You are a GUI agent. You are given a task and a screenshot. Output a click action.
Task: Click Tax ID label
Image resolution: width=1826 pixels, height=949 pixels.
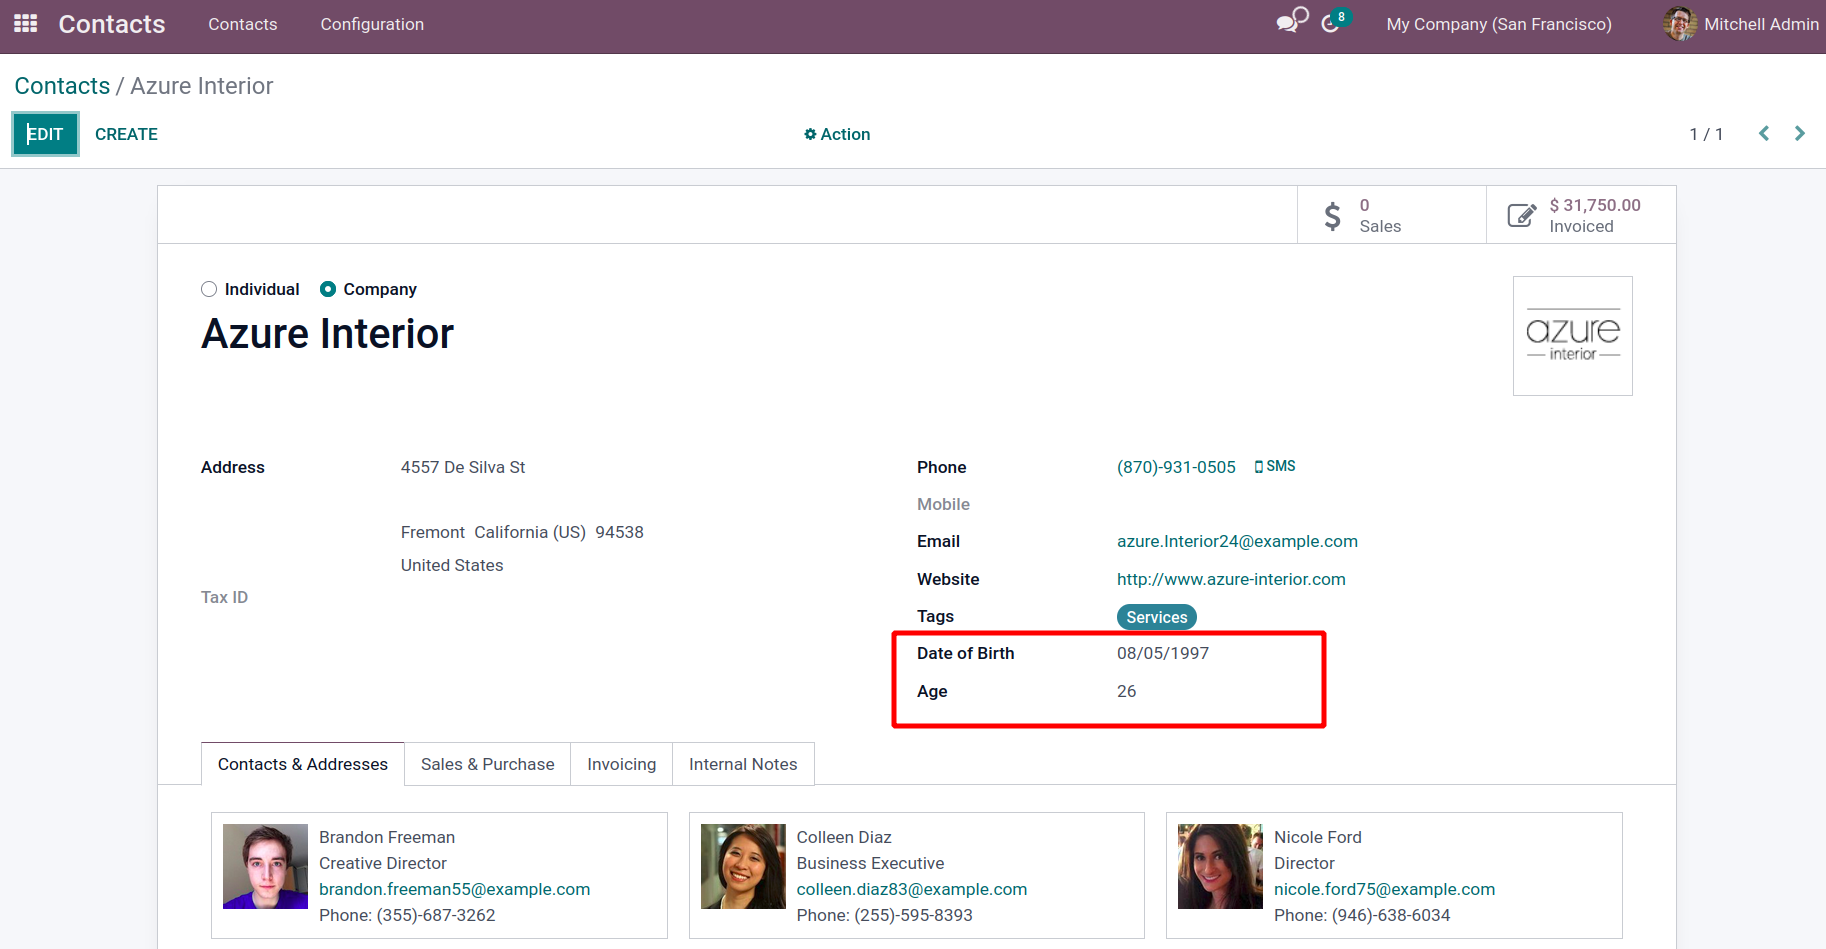(x=224, y=597)
